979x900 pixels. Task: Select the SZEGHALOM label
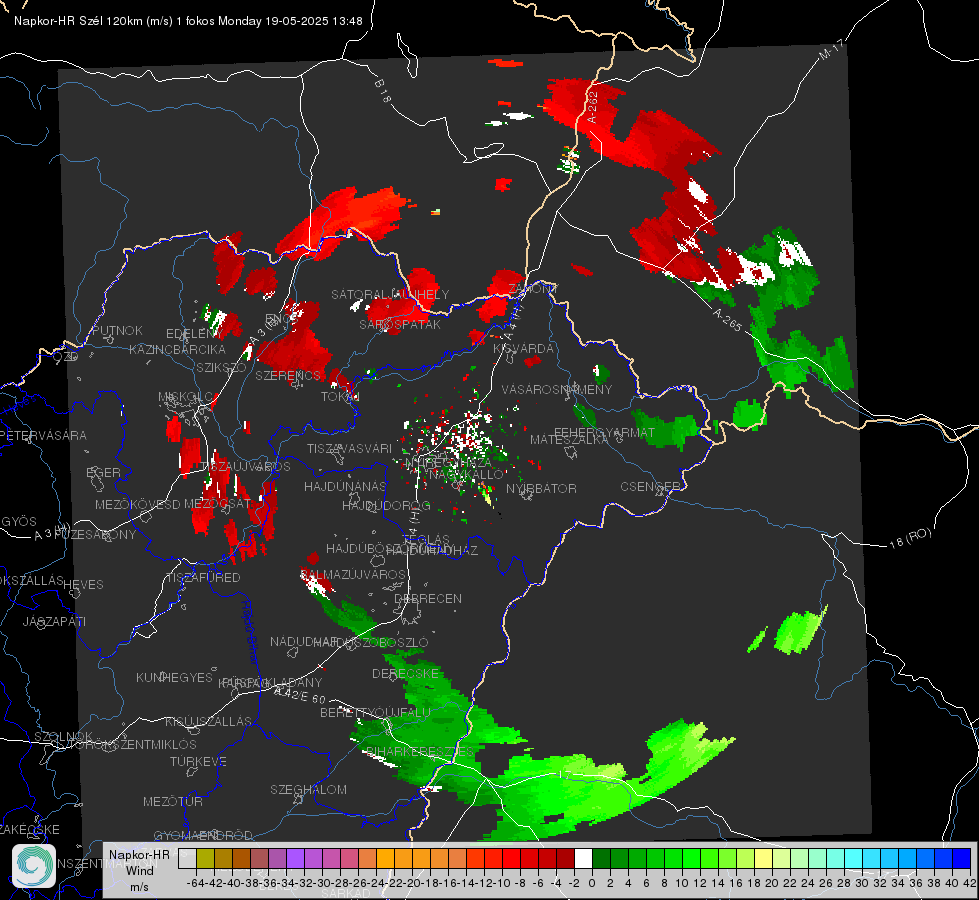pos(308,789)
